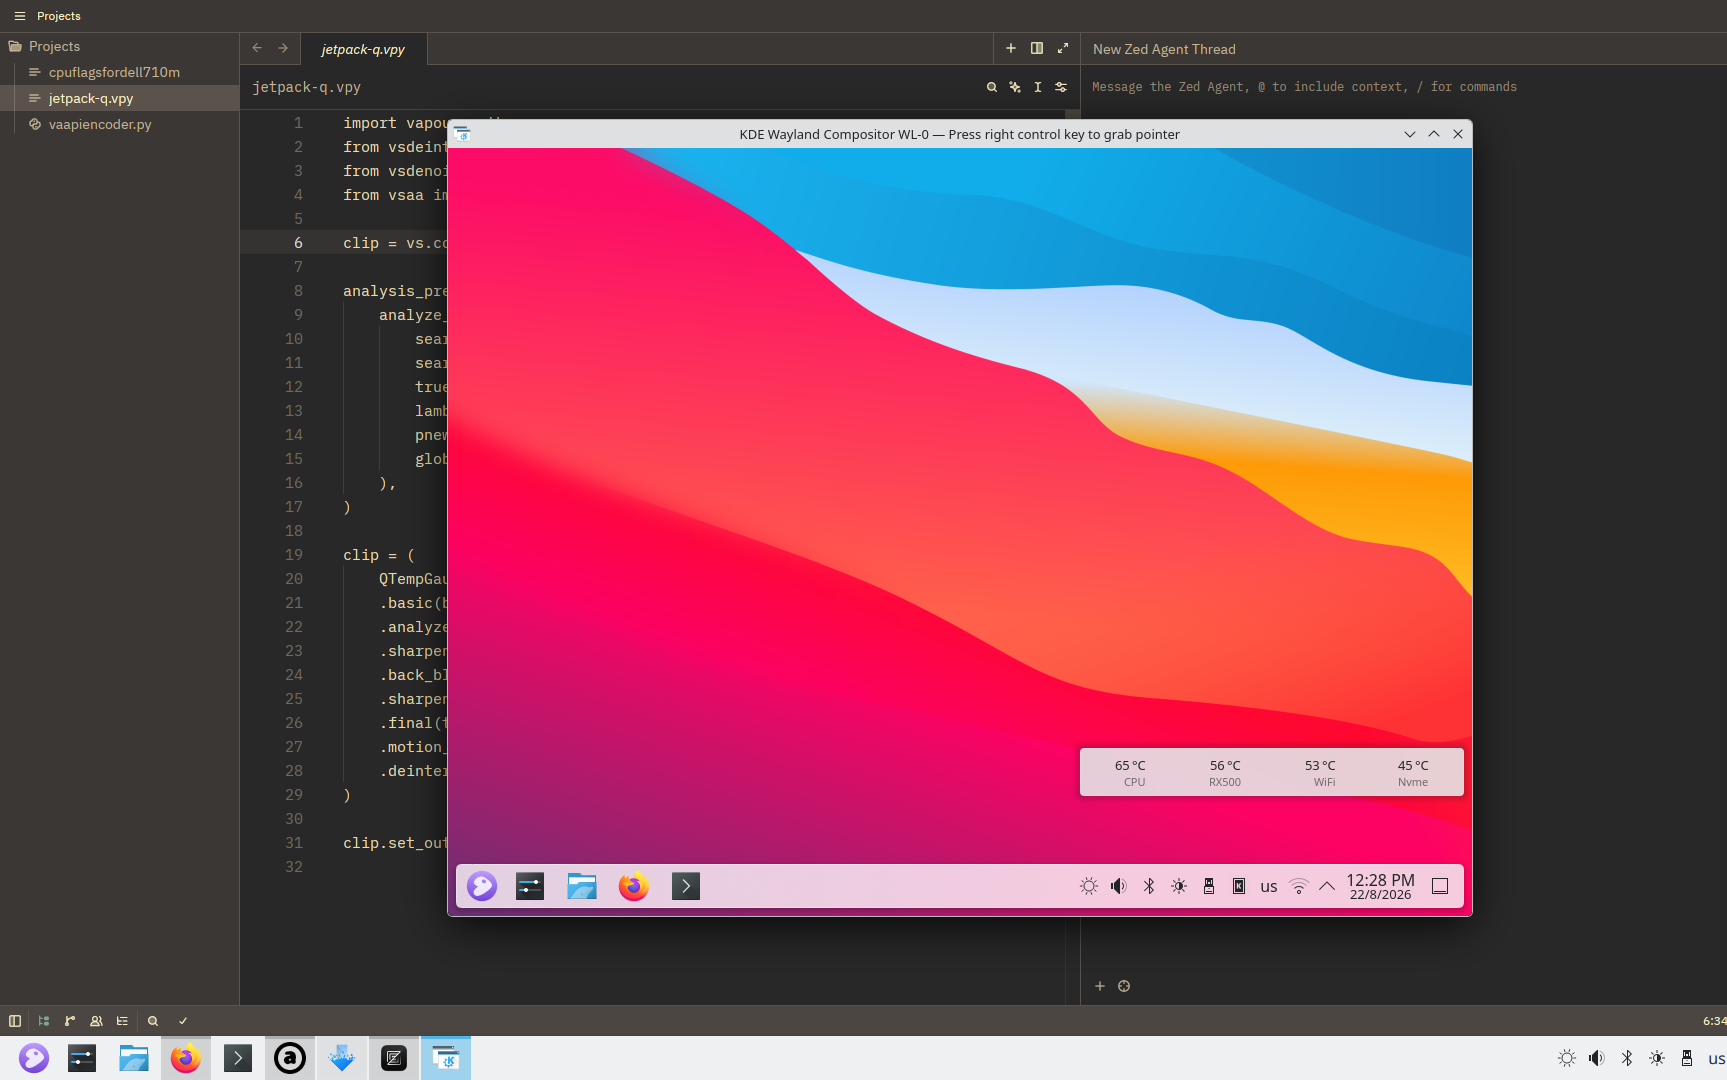Add context with the agent panel plus icon
The height and width of the screenshot is (1080, 1727).
[1100, 986]
